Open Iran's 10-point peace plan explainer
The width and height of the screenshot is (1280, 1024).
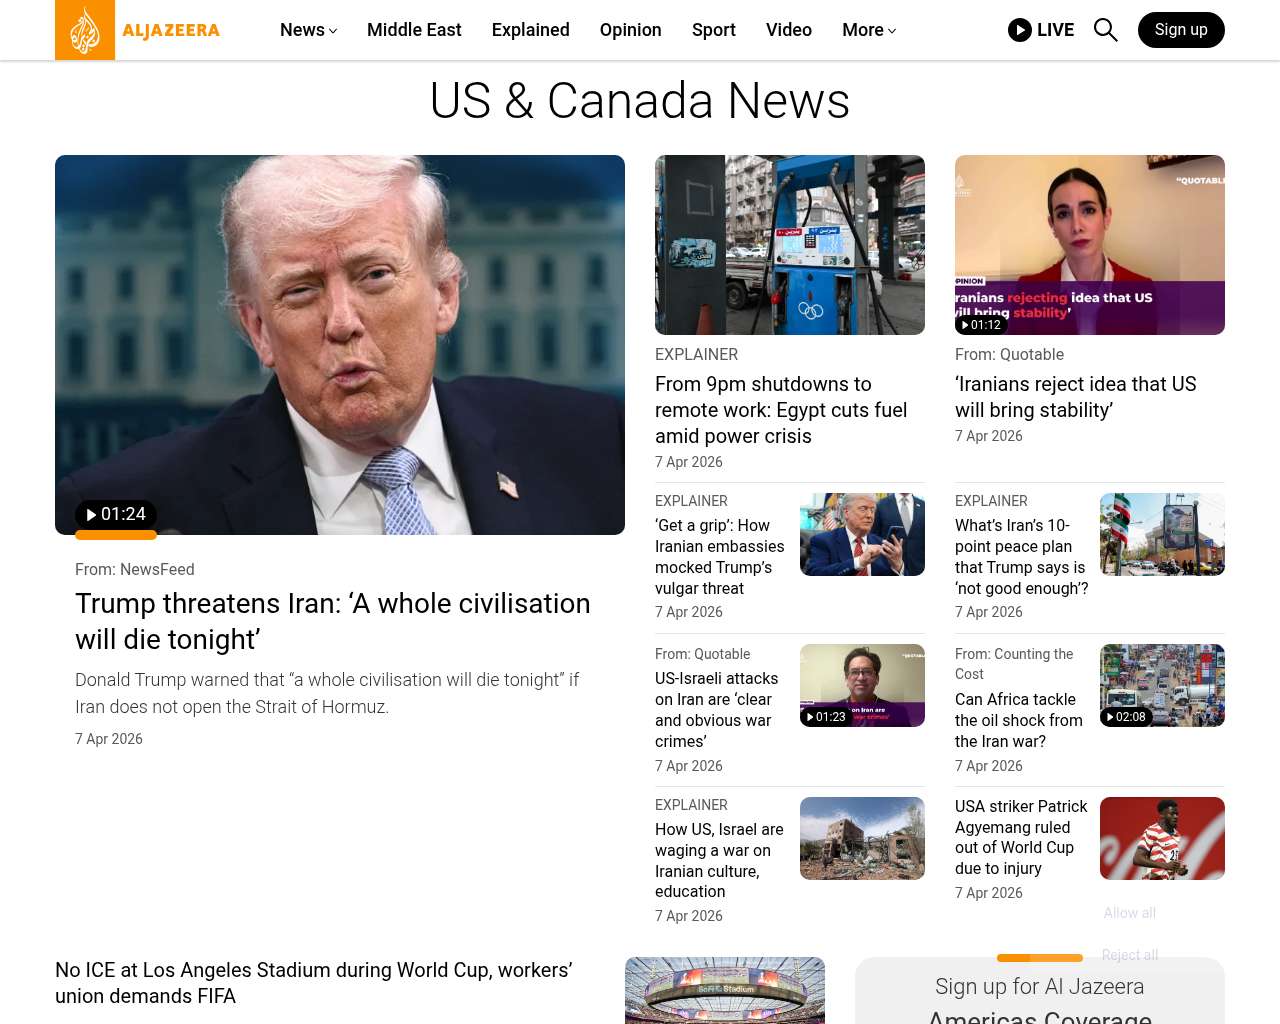point(1021,557)
